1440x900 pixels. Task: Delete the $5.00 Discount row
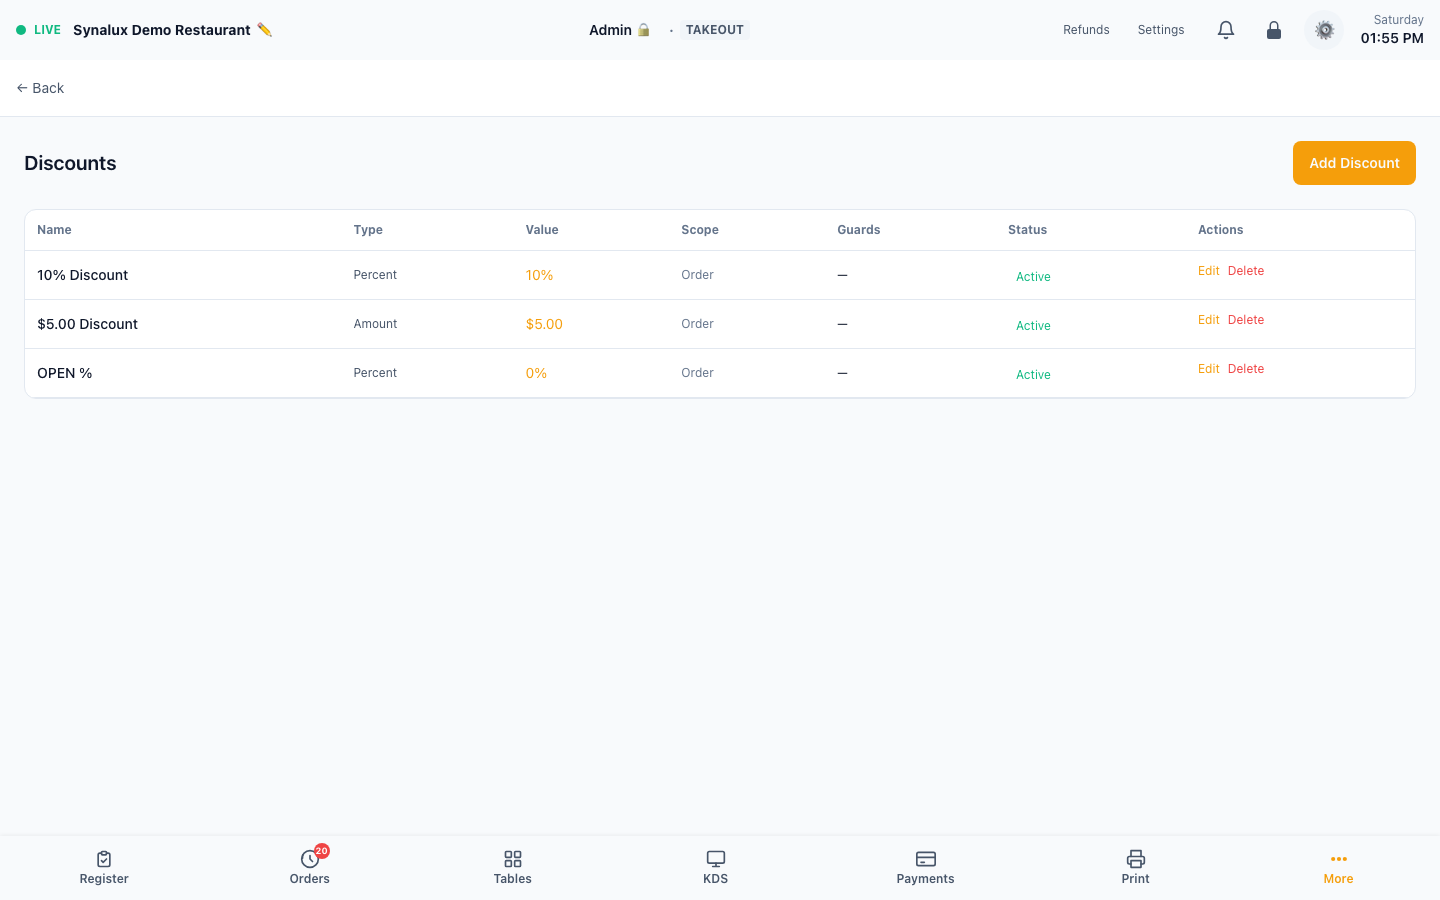click(1246, 320)
